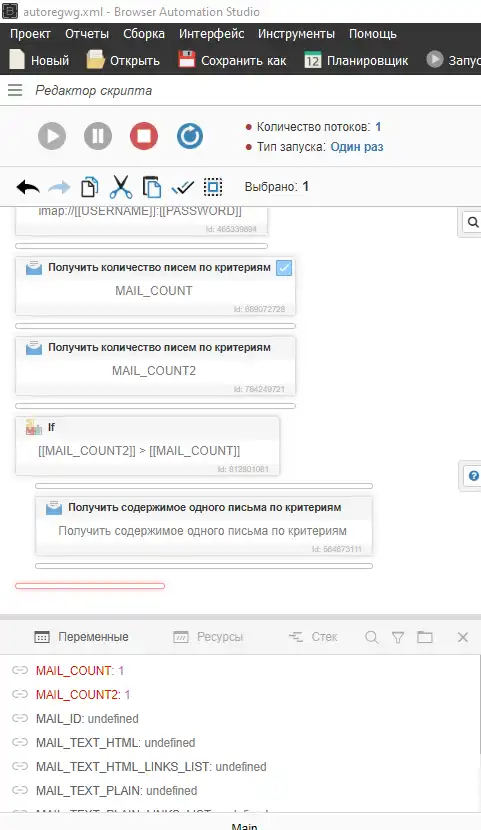
Task: Select the If MAIL_COUNT2 condition block
Action: [147, 446]
